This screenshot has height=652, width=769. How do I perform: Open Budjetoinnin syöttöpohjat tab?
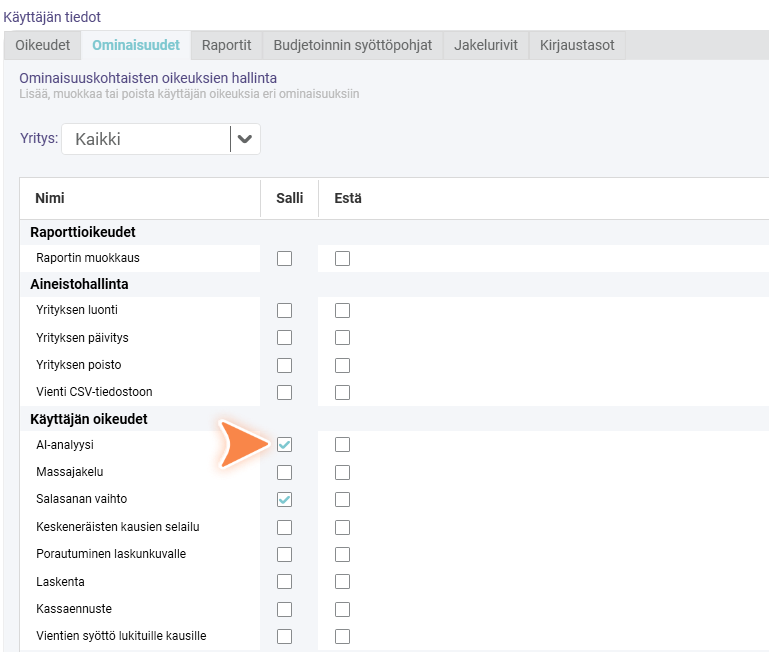(x=353, y=45)
